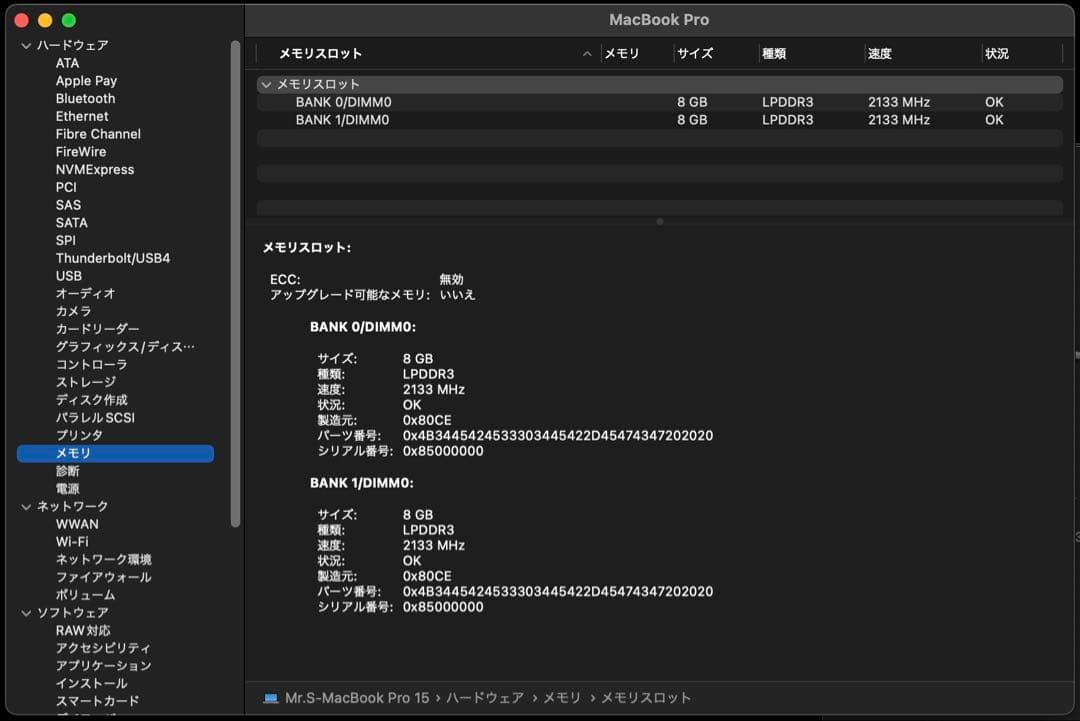Viewport: 1080px width, 721px height.
Task: Select 診断 in the sidebar
Action: coord(67,470)
